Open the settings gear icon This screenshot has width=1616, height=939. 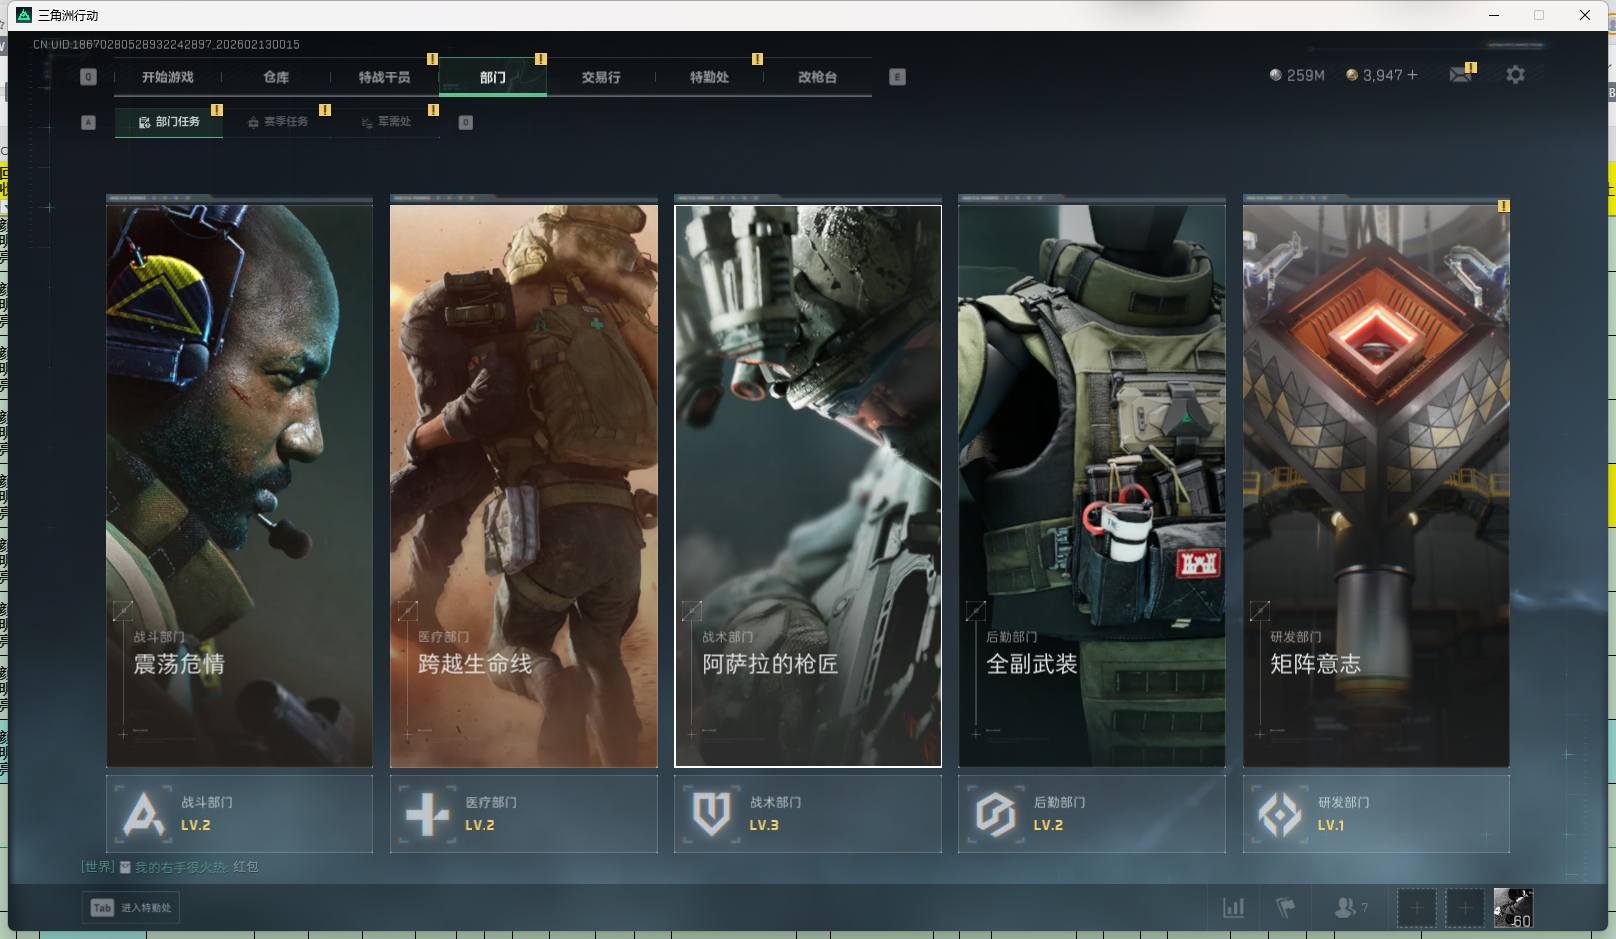click(1515, 75)
